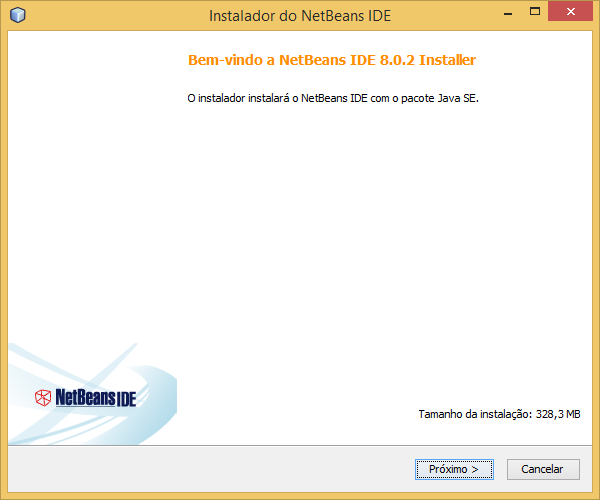Image resolution: width=600 pixels, height=500 pixels.
Task: Click the Próximo > button
Action: tap(454, 469)
